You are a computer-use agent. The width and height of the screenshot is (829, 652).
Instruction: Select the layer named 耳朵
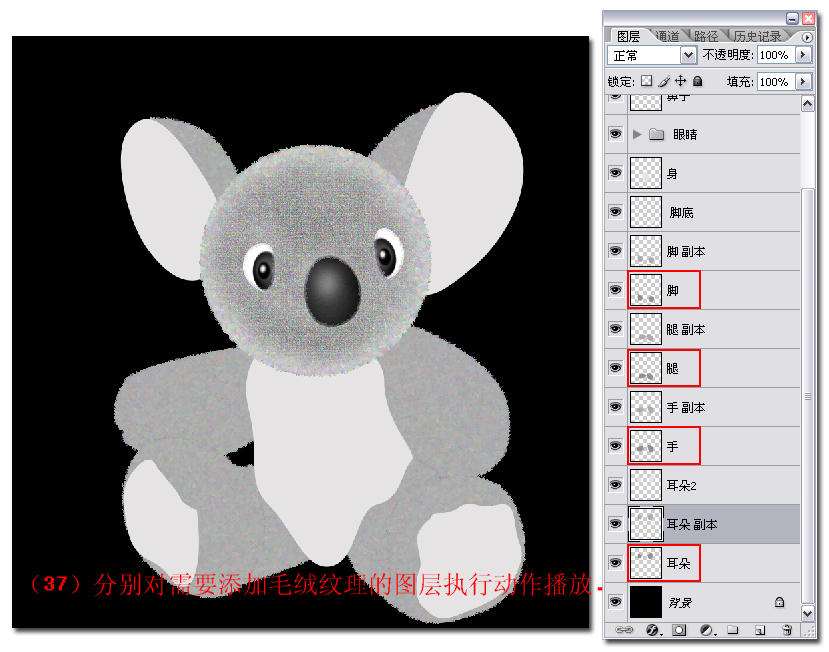click(679, 564)
